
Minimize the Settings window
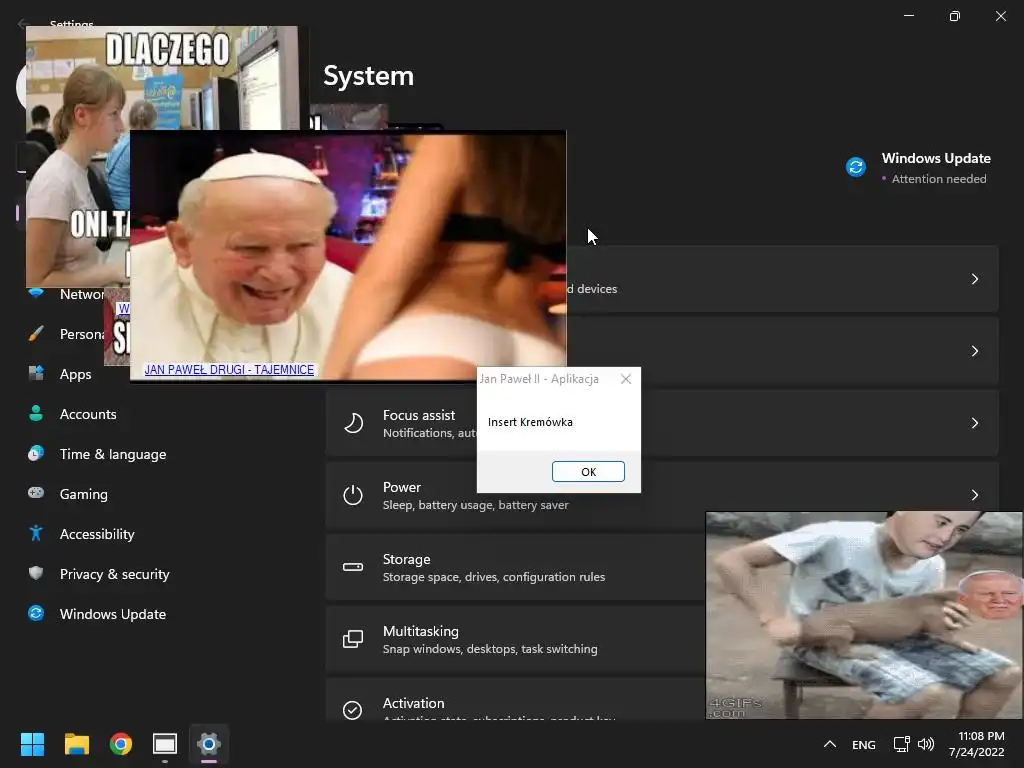coord(908,16)
